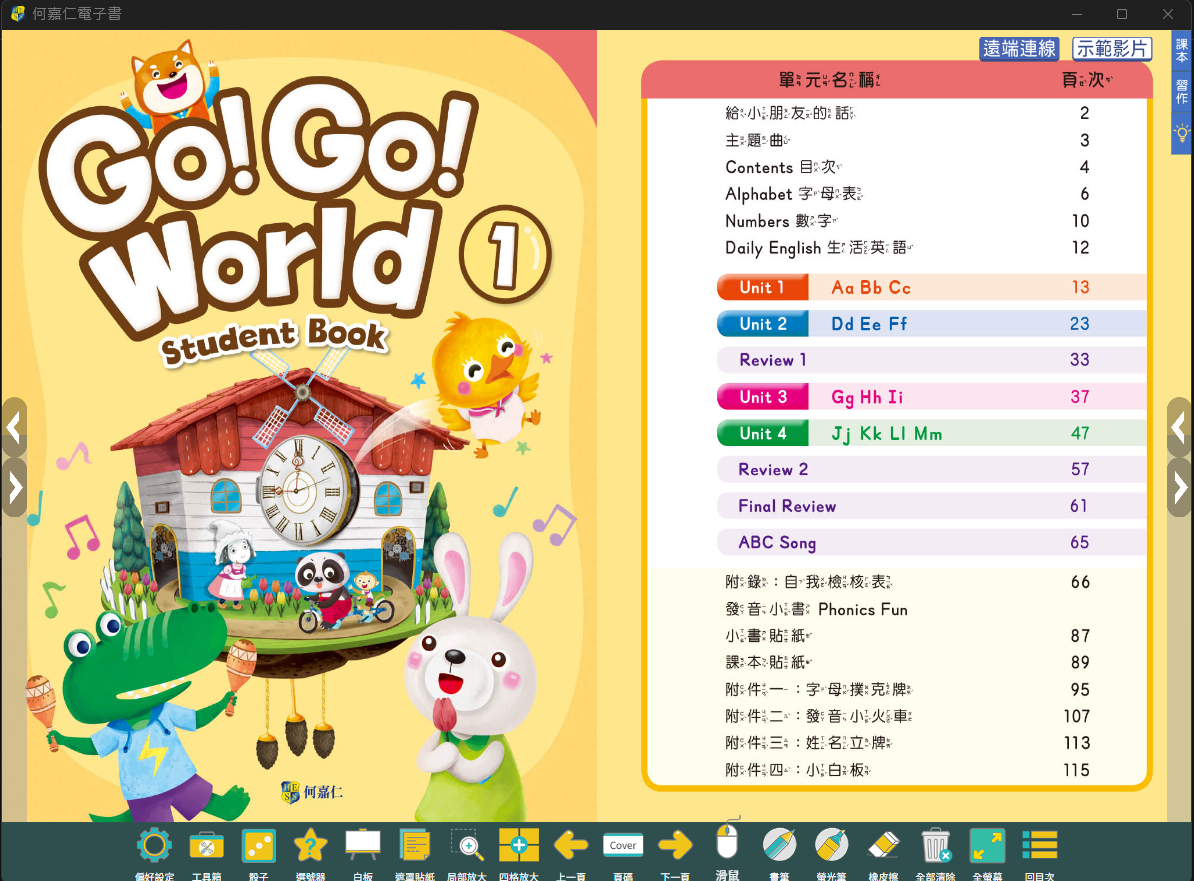1194x881 pixels.
Task: Jump to Alphabet 字母表 entry
Action: point(908,194)
